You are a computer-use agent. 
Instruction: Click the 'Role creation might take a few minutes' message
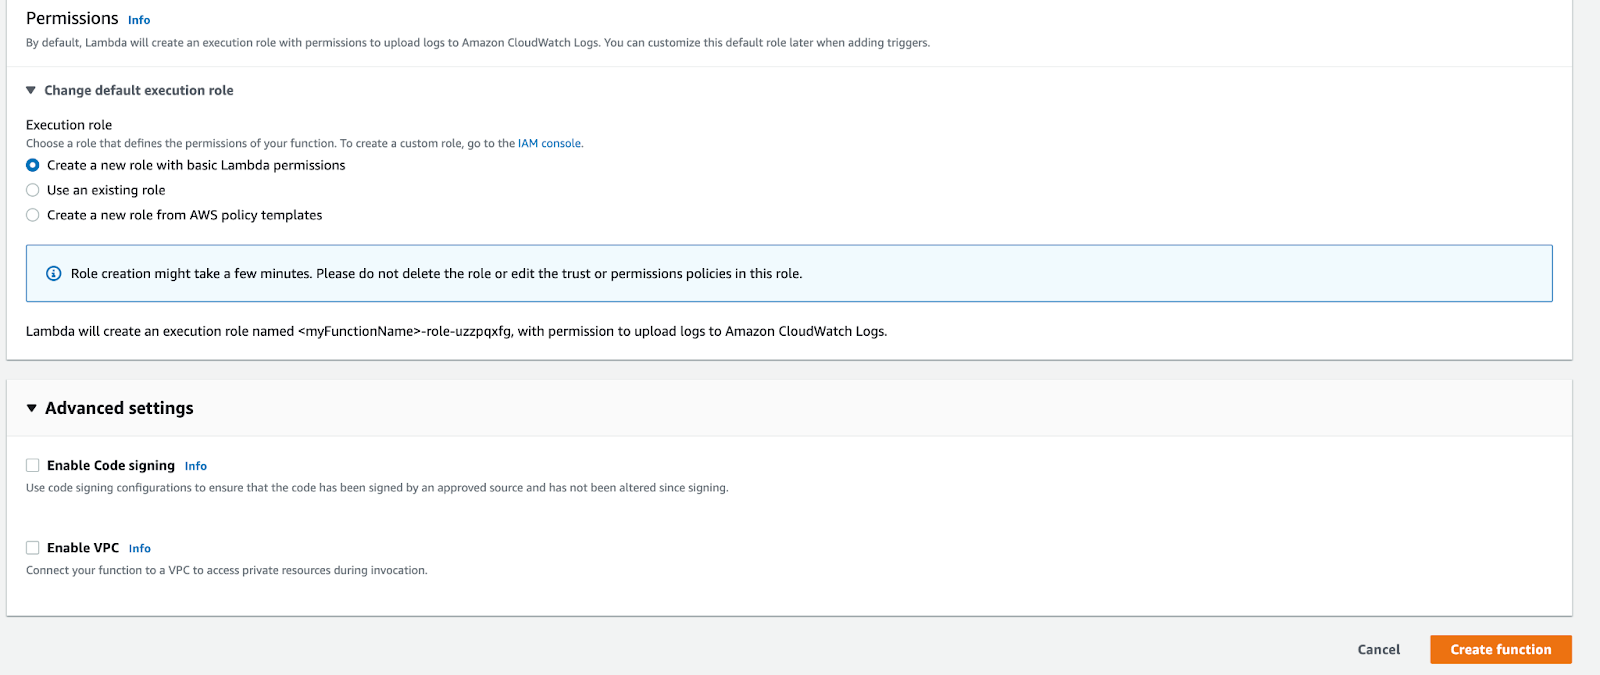[x=436, y=273]
